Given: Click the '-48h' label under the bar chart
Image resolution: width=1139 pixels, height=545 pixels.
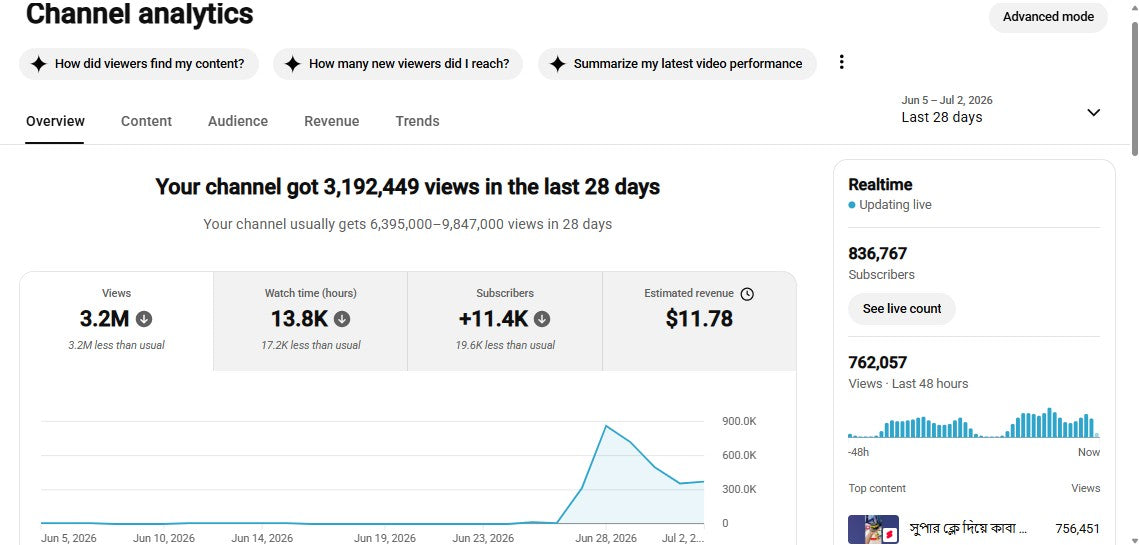Looking at the screenshot, I should coord(858,452).
